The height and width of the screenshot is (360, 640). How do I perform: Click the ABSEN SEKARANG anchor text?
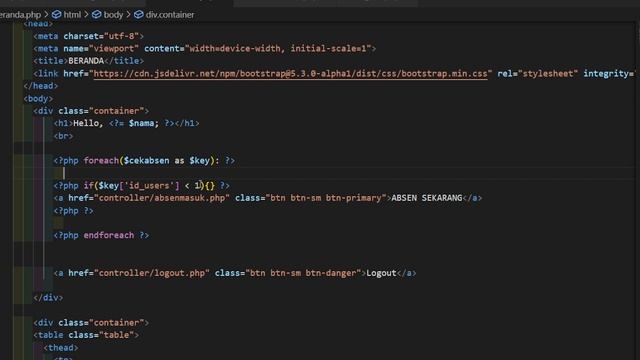coord(427,198)
